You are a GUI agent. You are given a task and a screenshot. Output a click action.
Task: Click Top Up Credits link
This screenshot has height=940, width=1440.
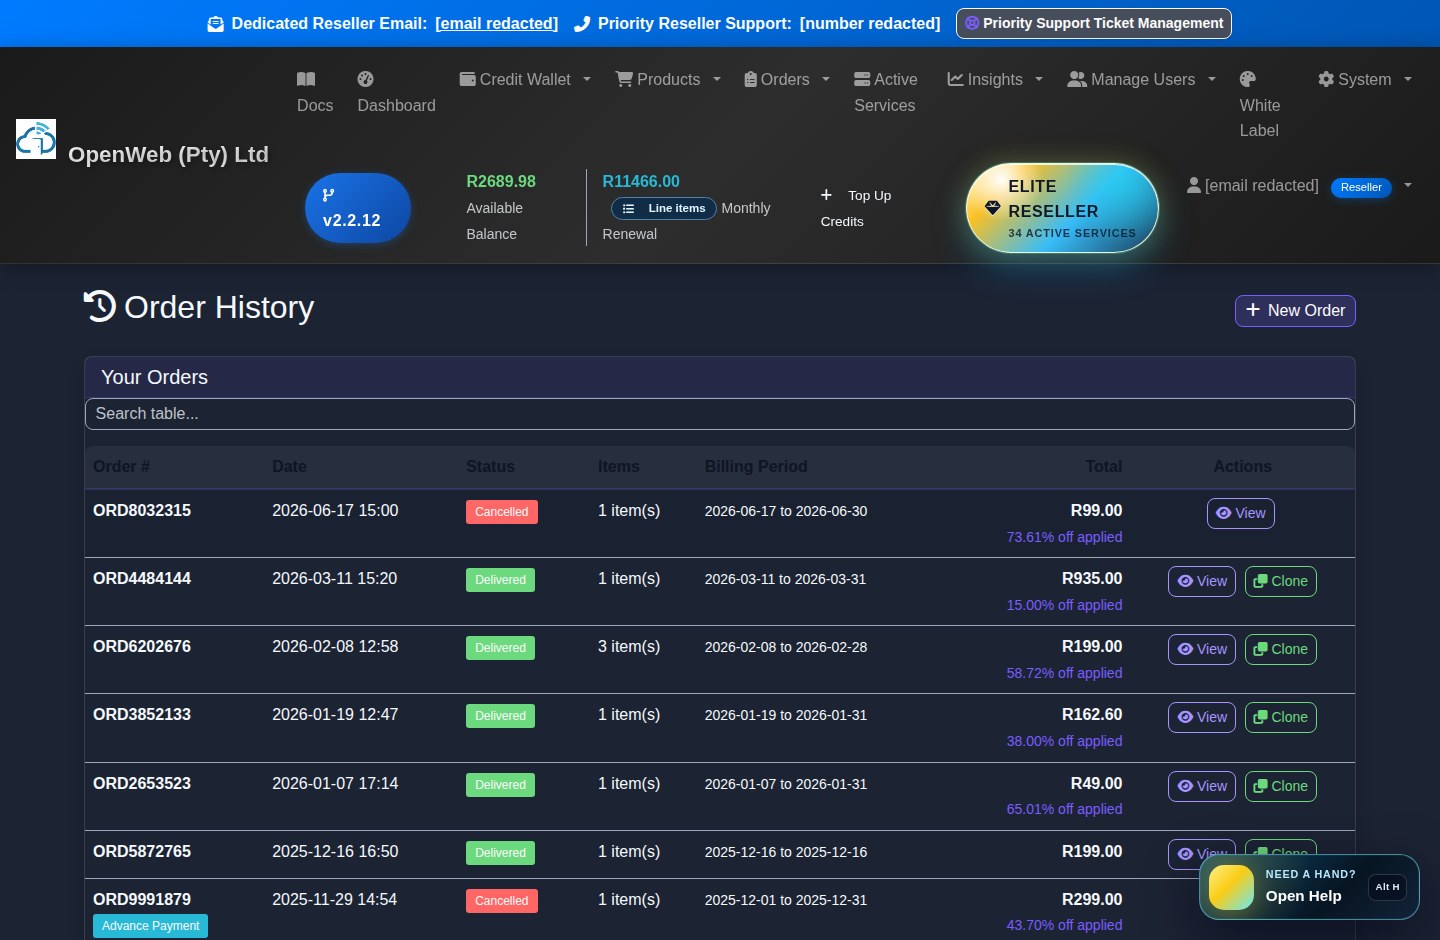[x=856, y=208]
